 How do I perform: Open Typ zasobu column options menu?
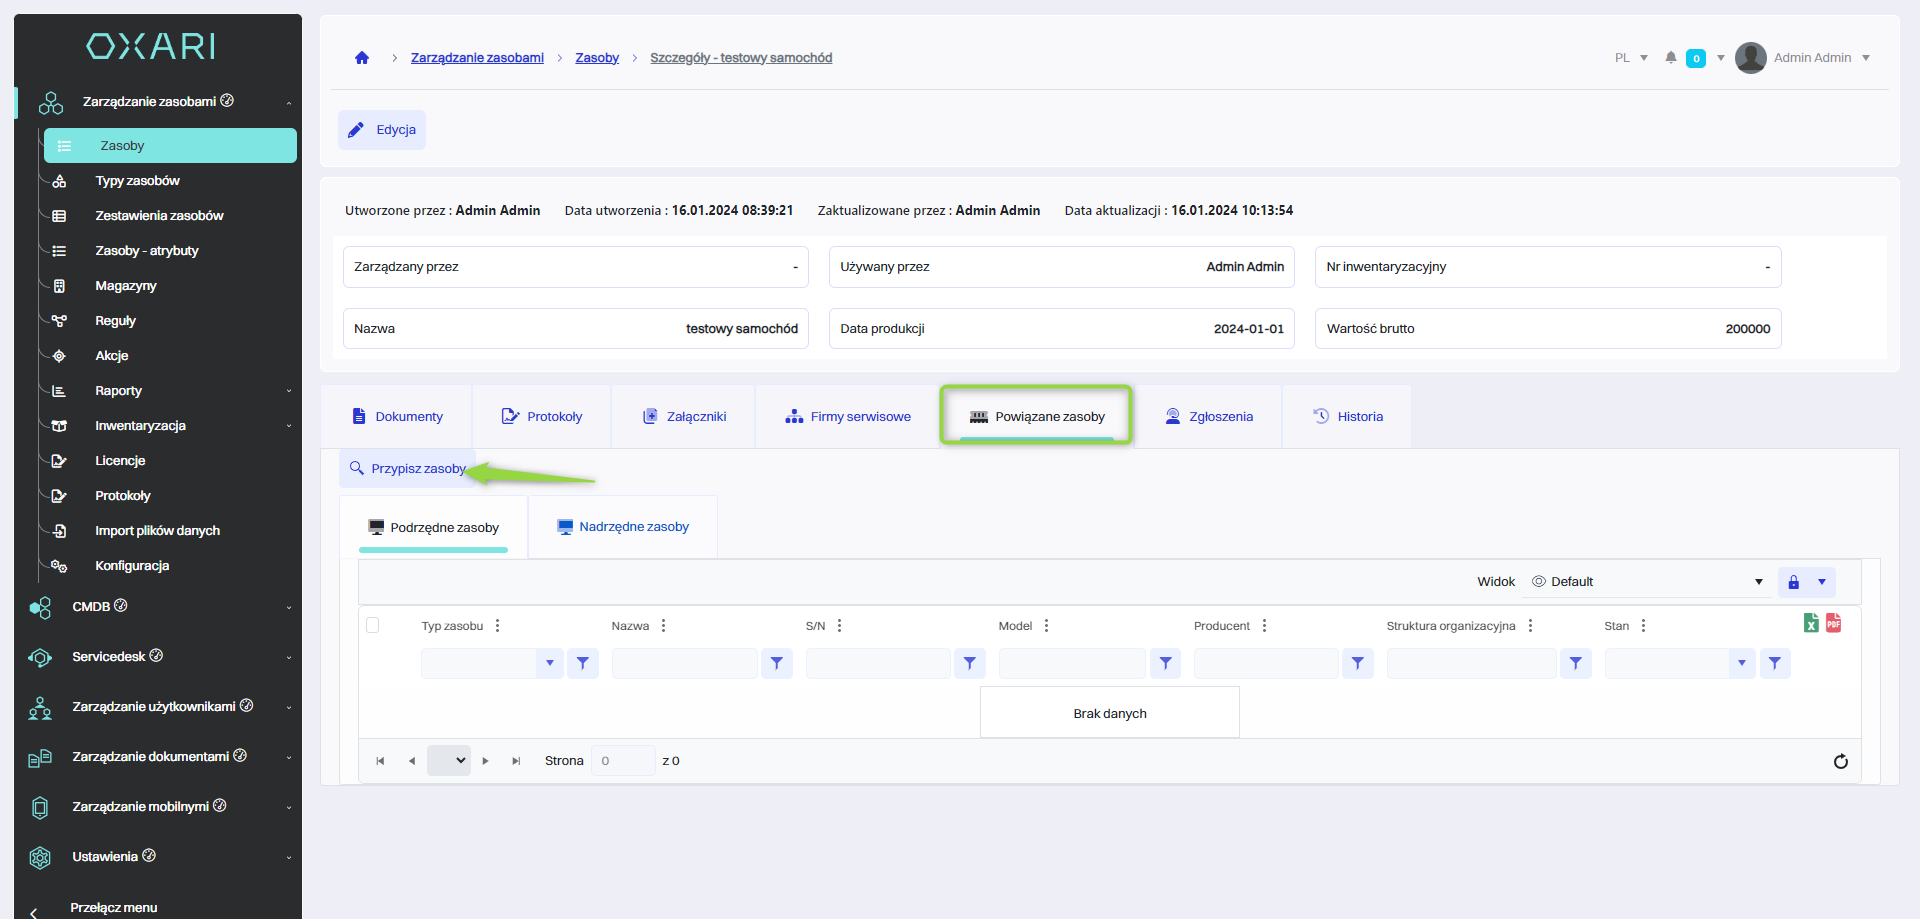coord(497,626)
